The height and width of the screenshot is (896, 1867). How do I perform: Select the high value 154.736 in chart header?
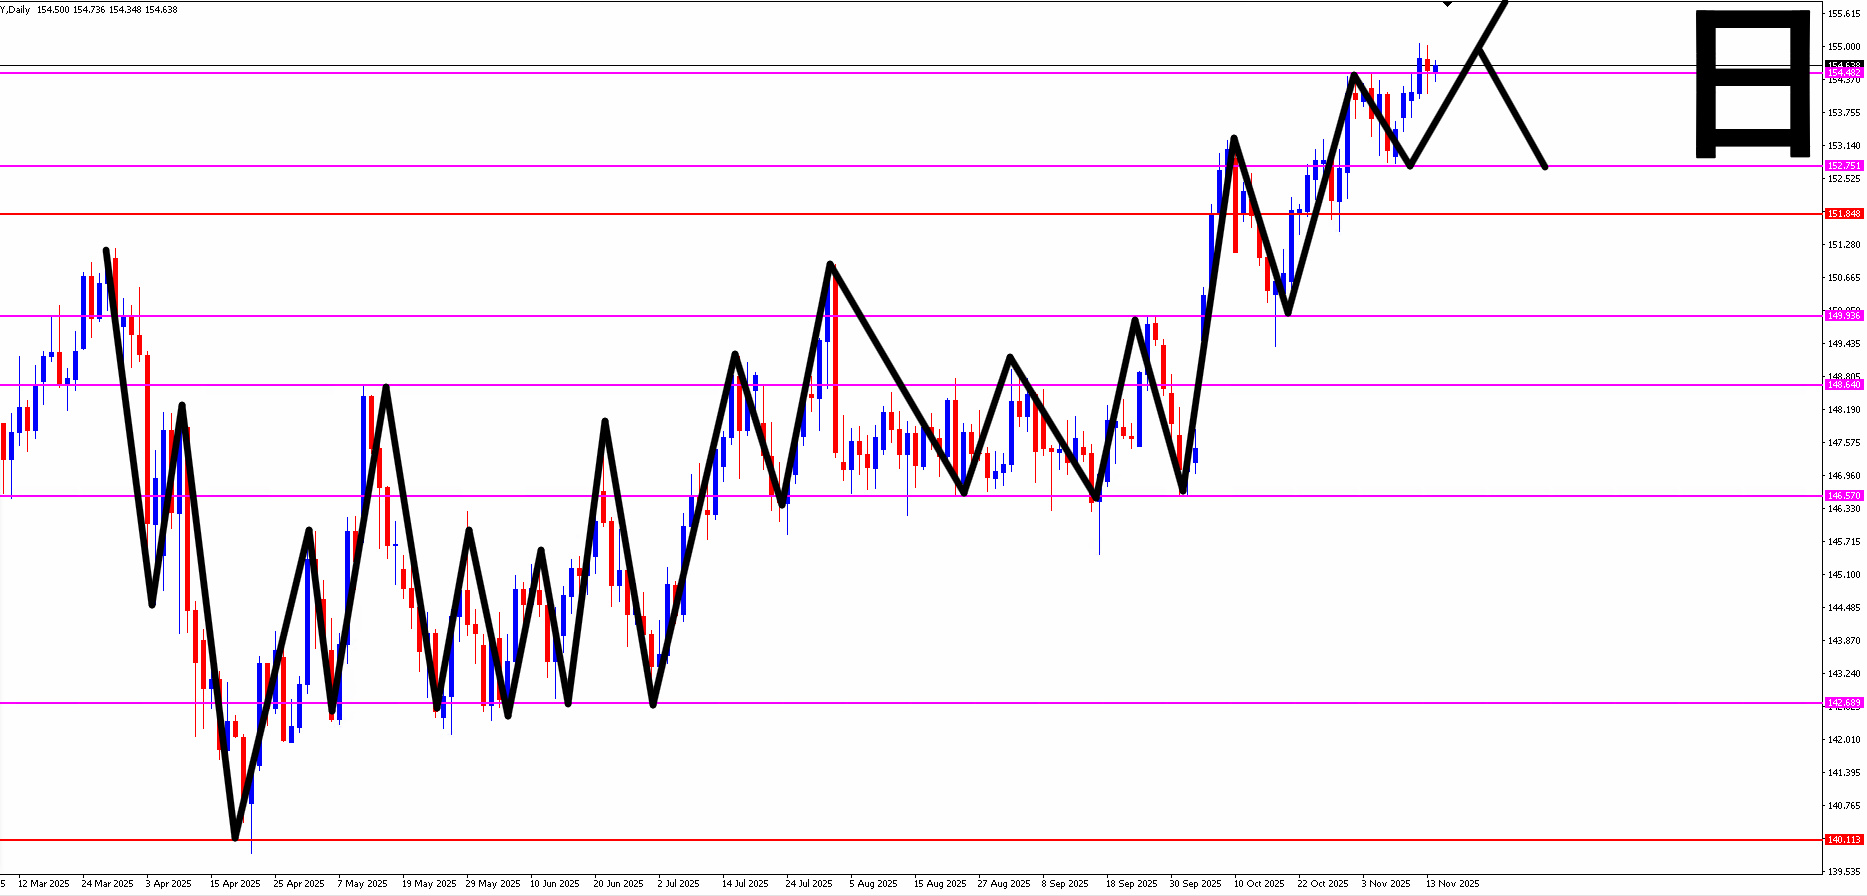click(x=89, y=10)
